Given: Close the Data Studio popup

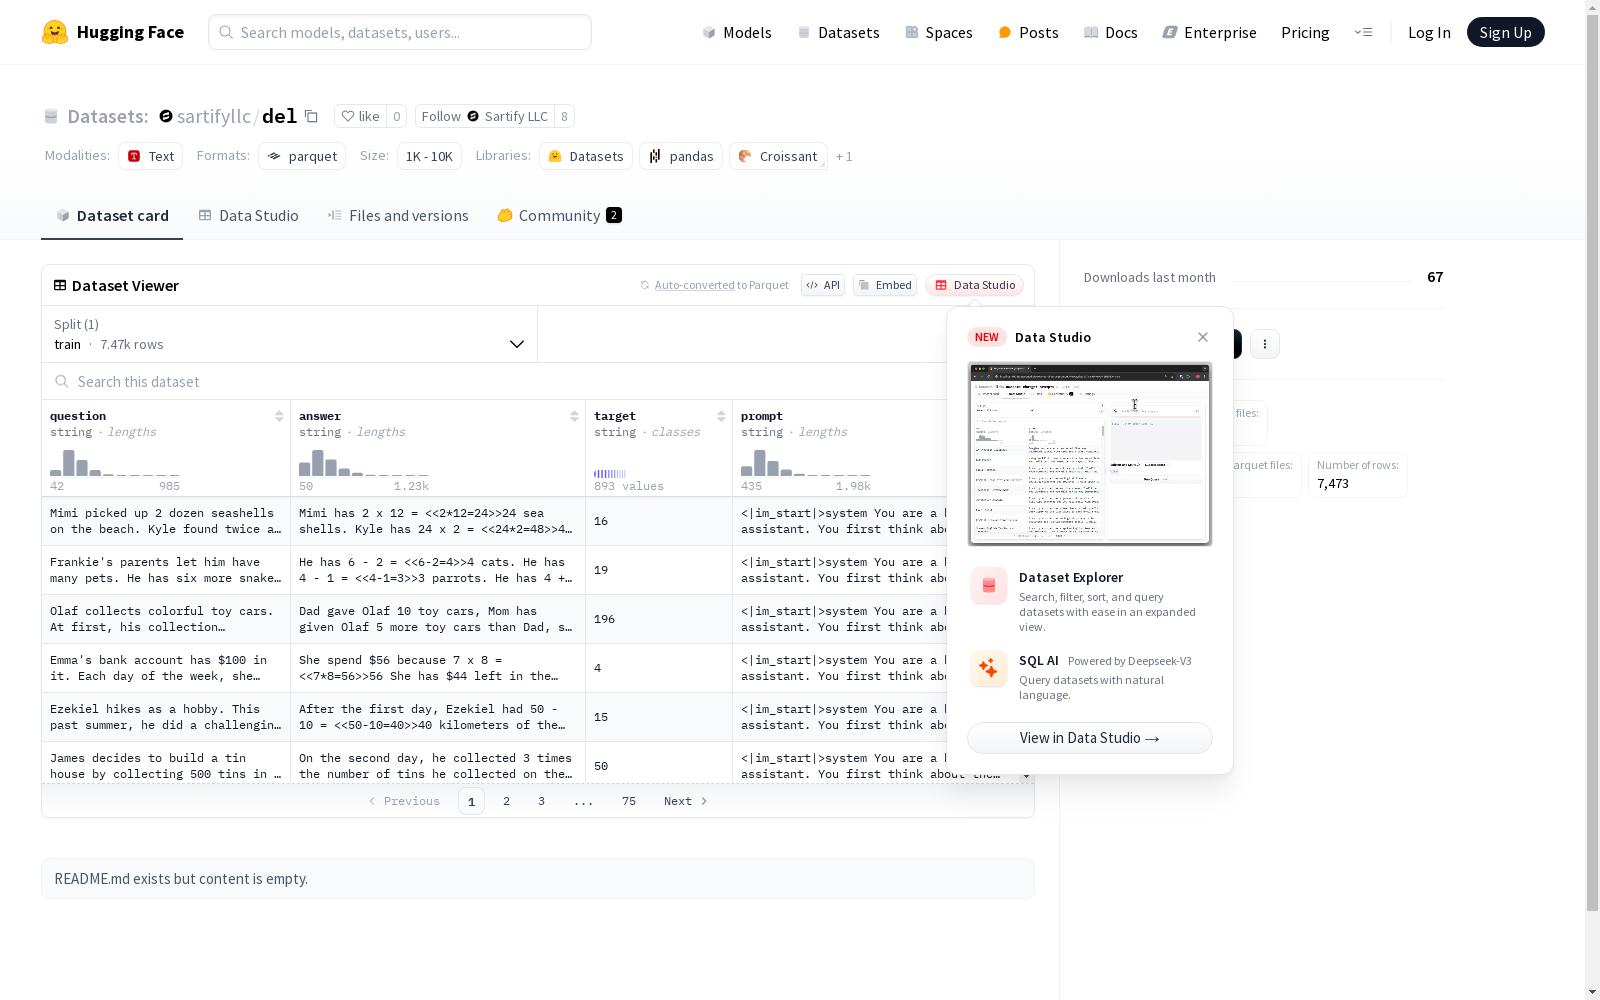Looking at the screenshot, I should coord(1203,337).
